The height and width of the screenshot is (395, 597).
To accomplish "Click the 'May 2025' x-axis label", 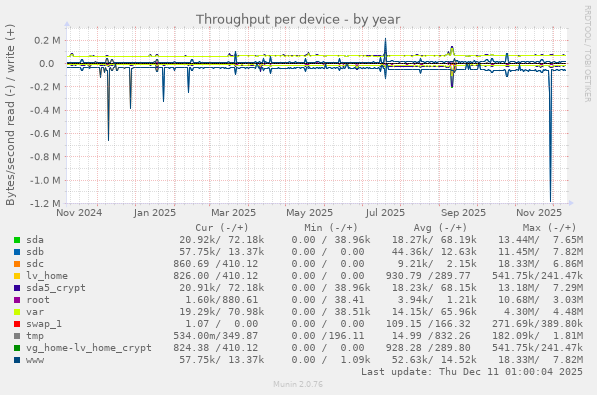I will pos(310,213).
